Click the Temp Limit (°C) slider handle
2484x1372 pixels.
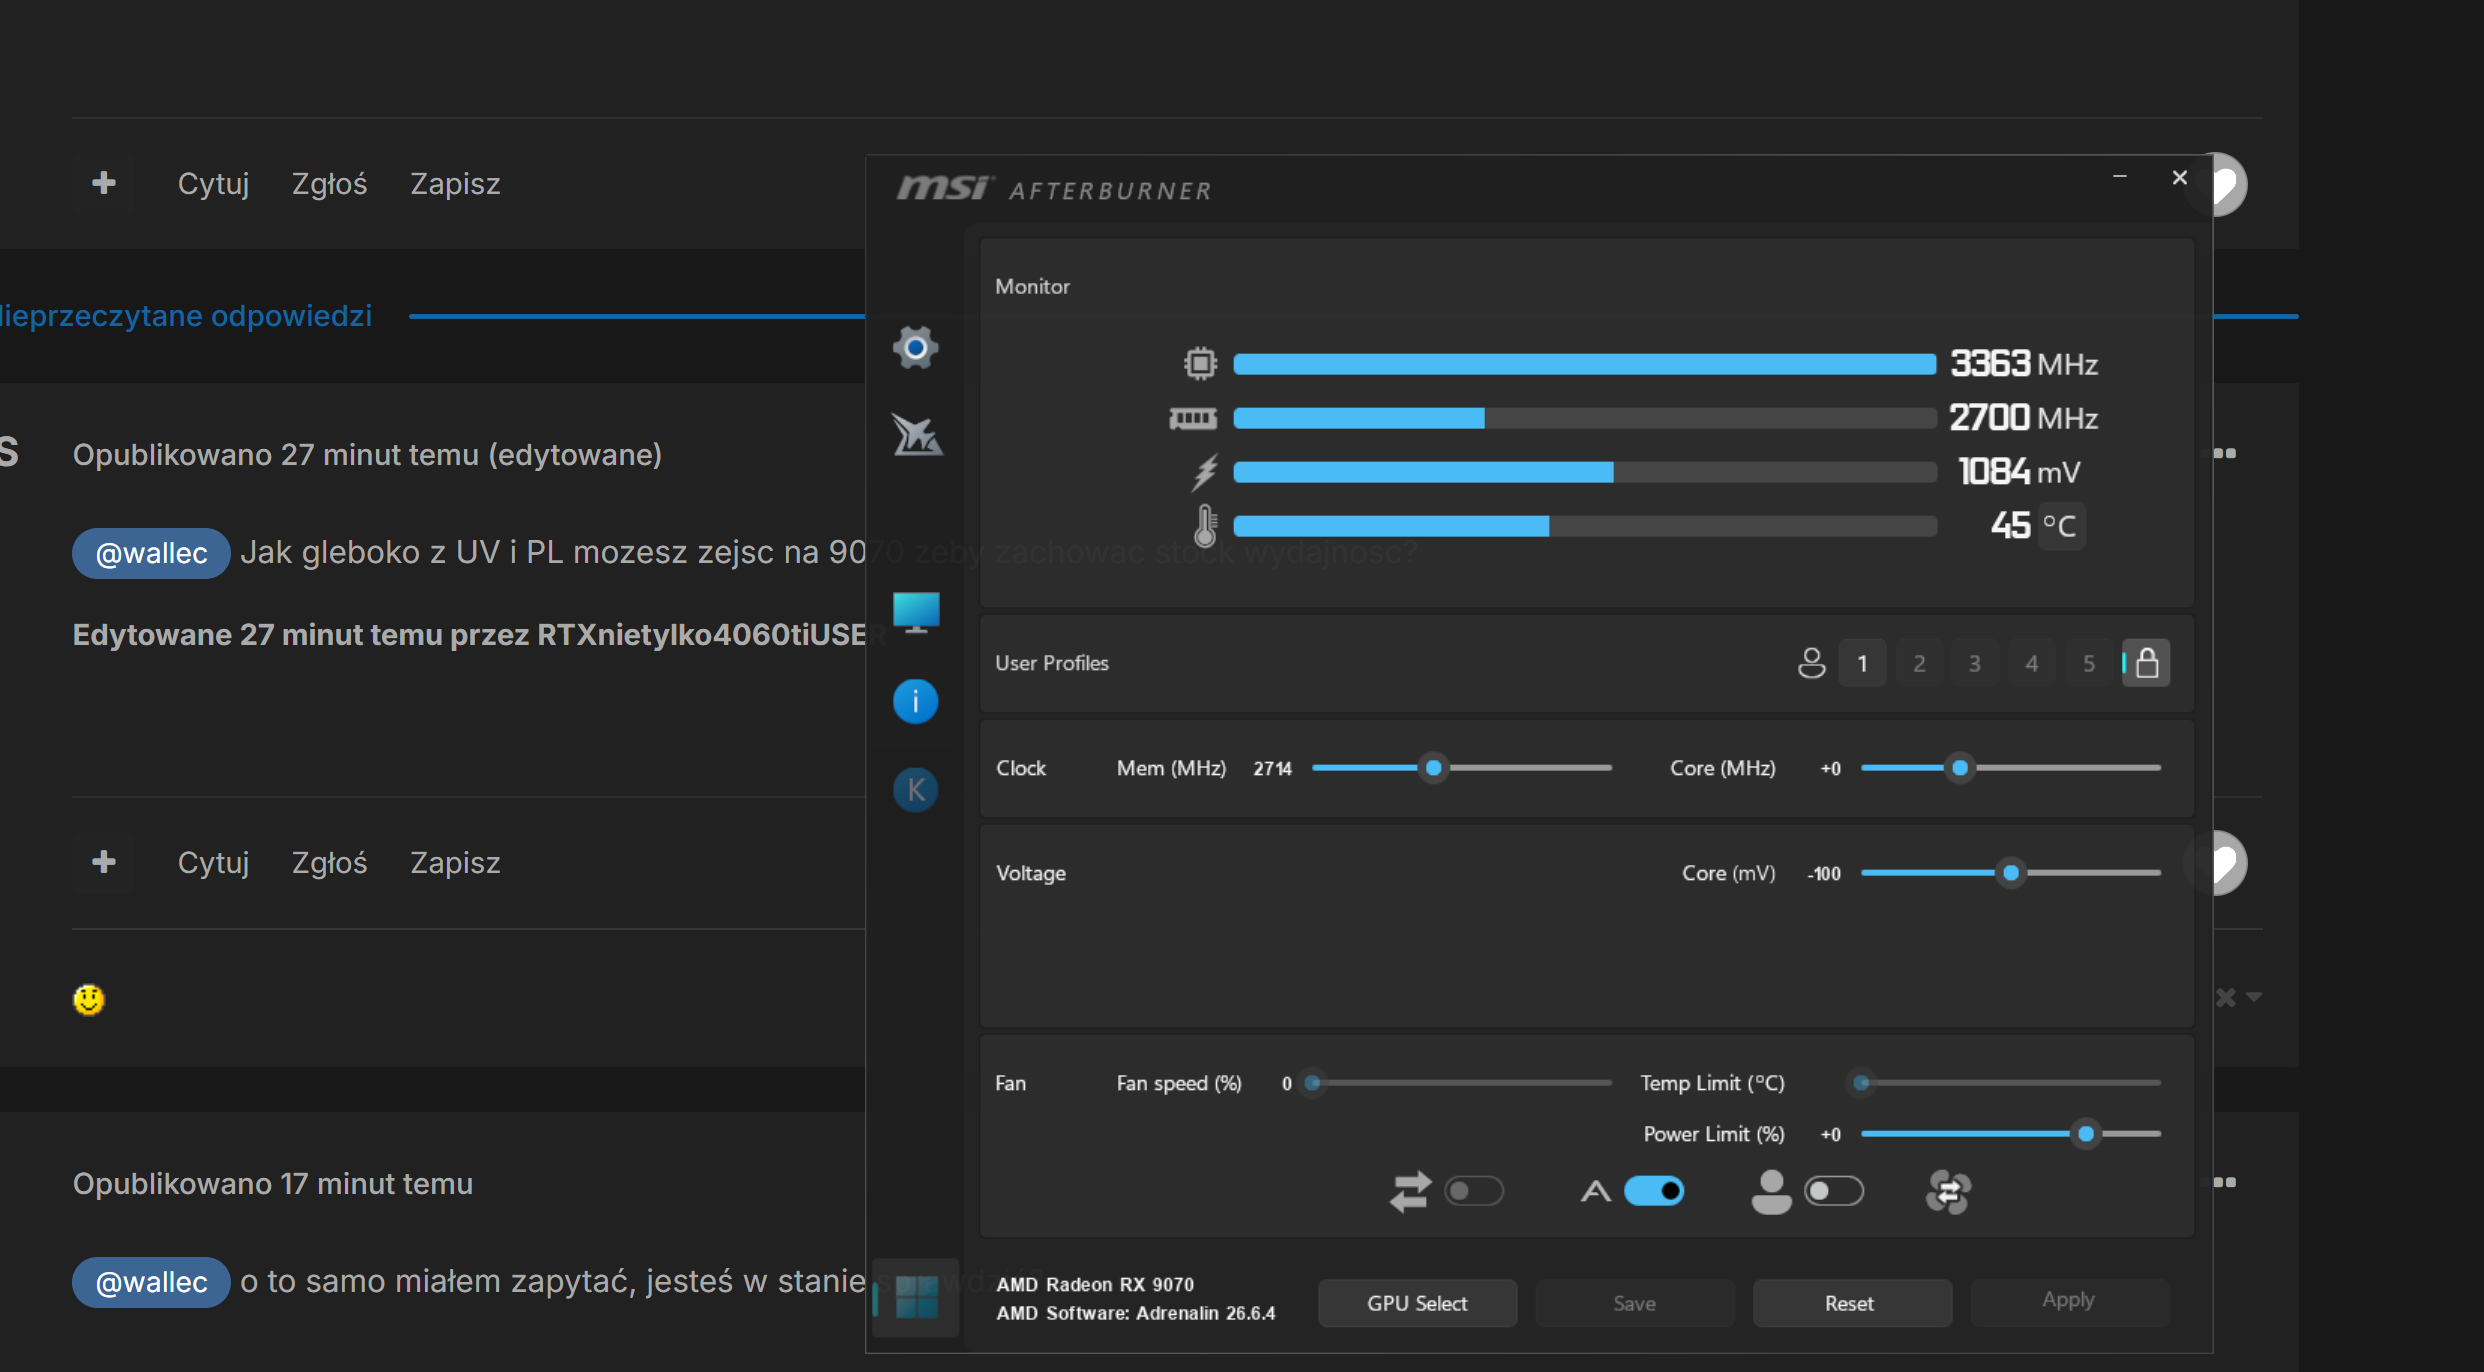1861,1083
